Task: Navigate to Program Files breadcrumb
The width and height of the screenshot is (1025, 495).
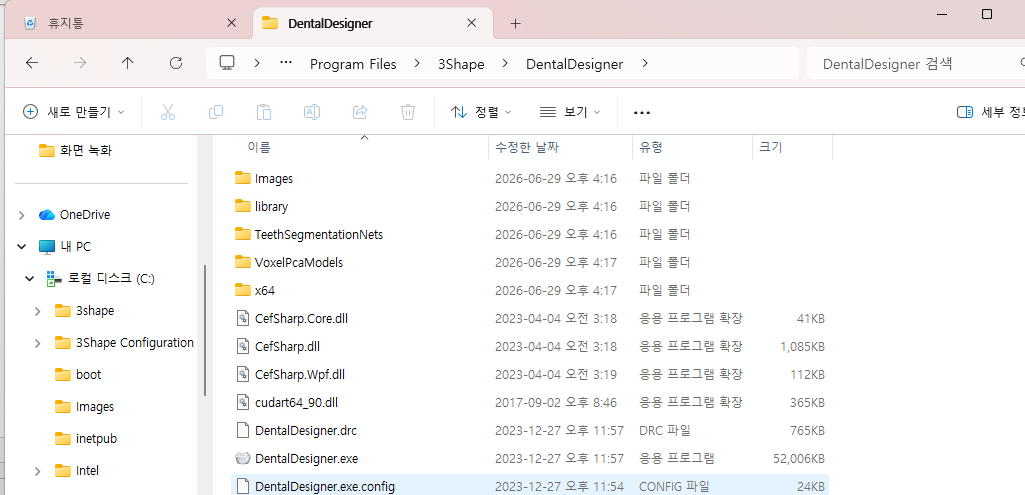Action: click(353, 64)
